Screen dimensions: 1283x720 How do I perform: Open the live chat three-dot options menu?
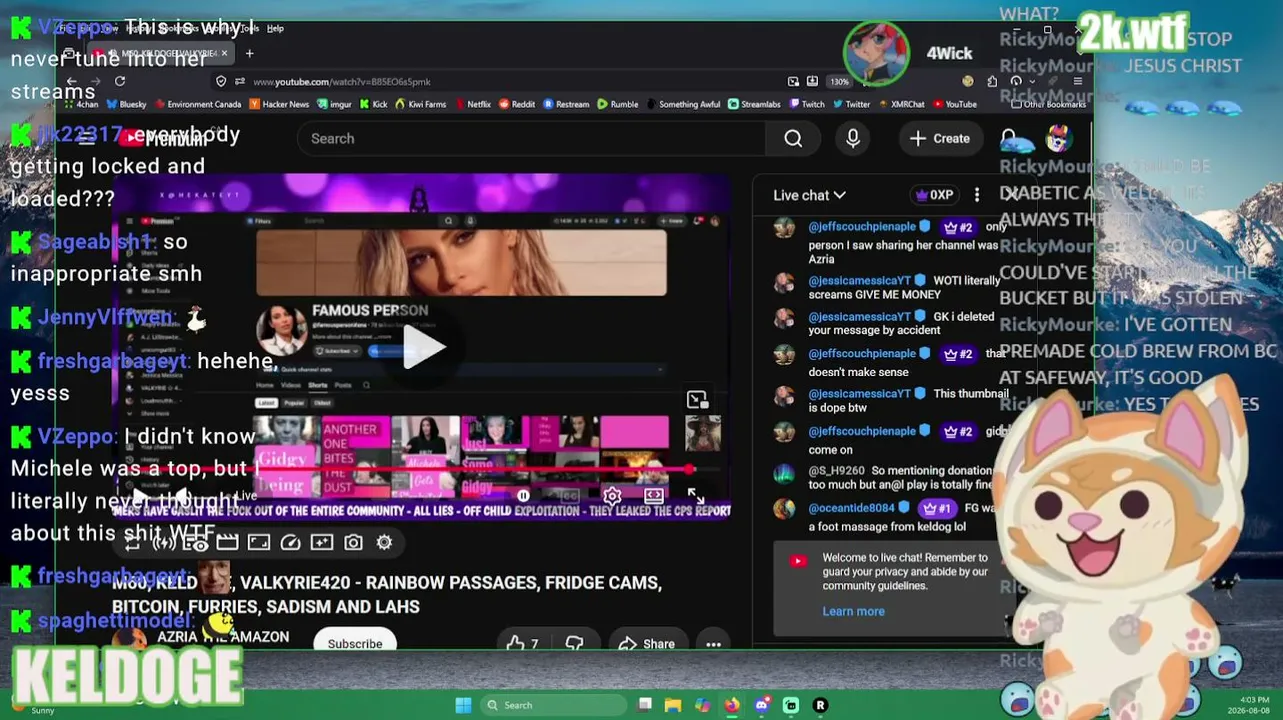(977, 195)
